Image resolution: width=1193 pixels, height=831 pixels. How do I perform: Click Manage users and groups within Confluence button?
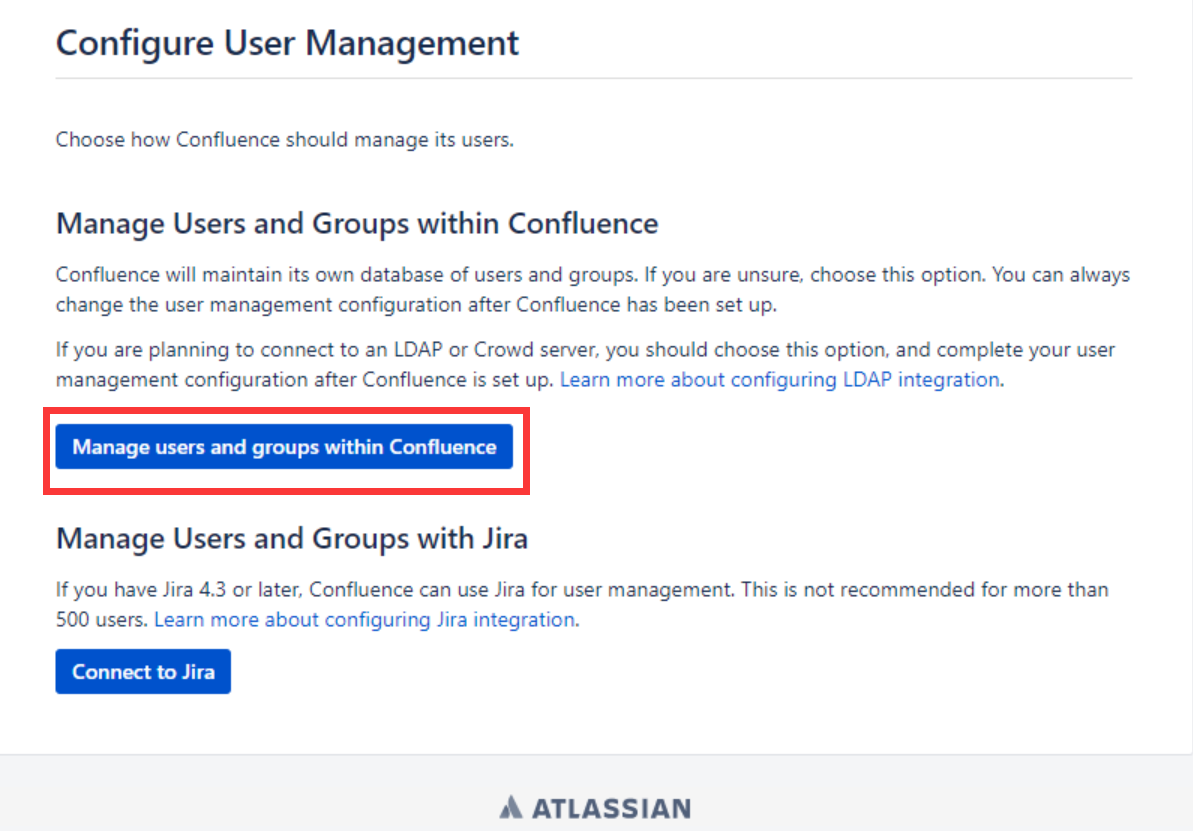284,447
